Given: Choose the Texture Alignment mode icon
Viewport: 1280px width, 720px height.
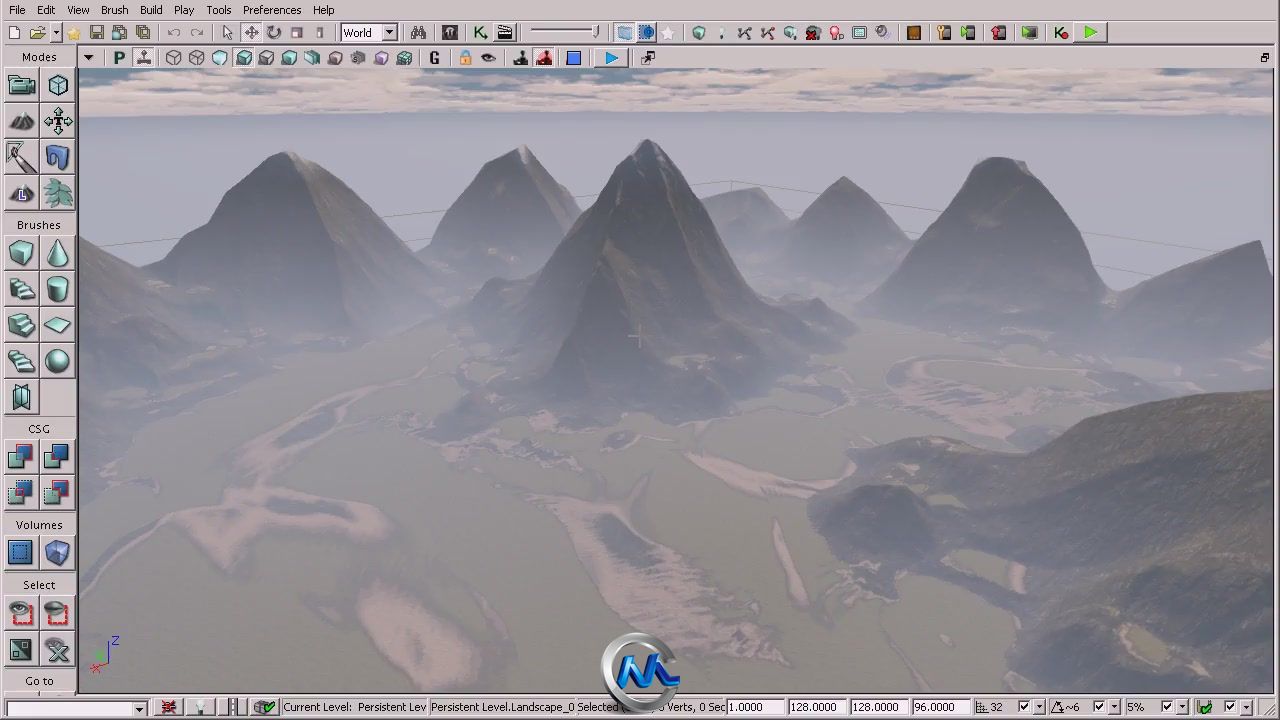Looking at the screenshot, I should click(58, 122).
